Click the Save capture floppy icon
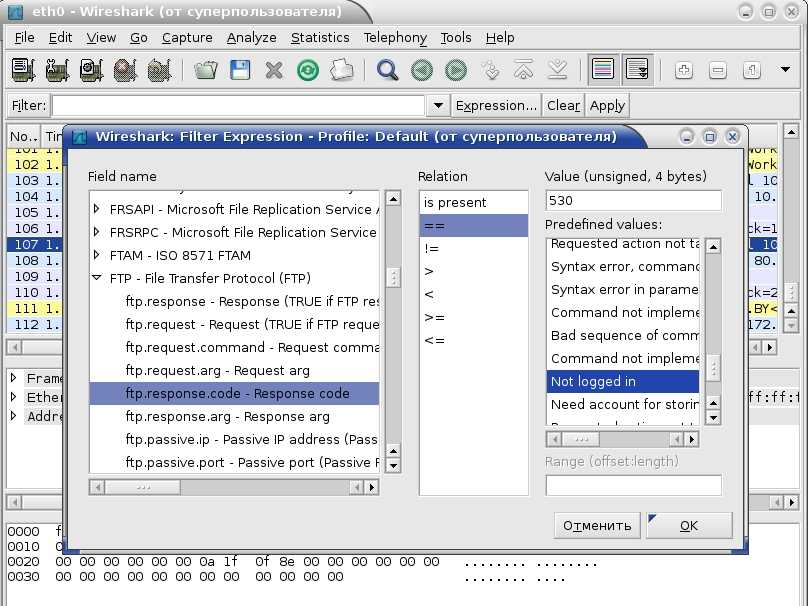This screenshot has height=606, width=808. (240, 70)
